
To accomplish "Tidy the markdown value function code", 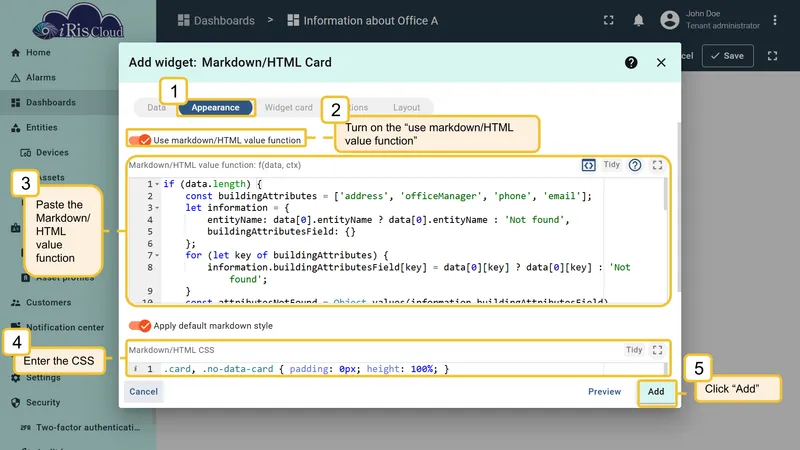I will [611, 164].
